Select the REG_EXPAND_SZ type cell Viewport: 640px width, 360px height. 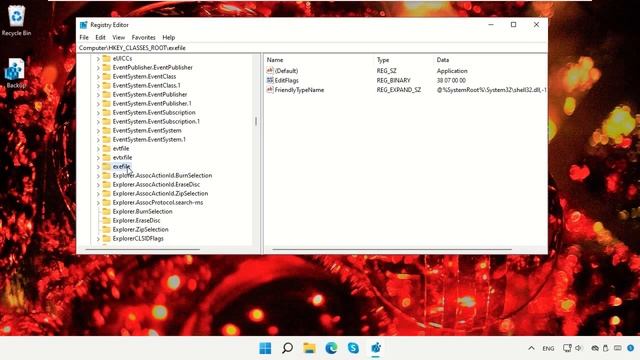pos(398,90)
